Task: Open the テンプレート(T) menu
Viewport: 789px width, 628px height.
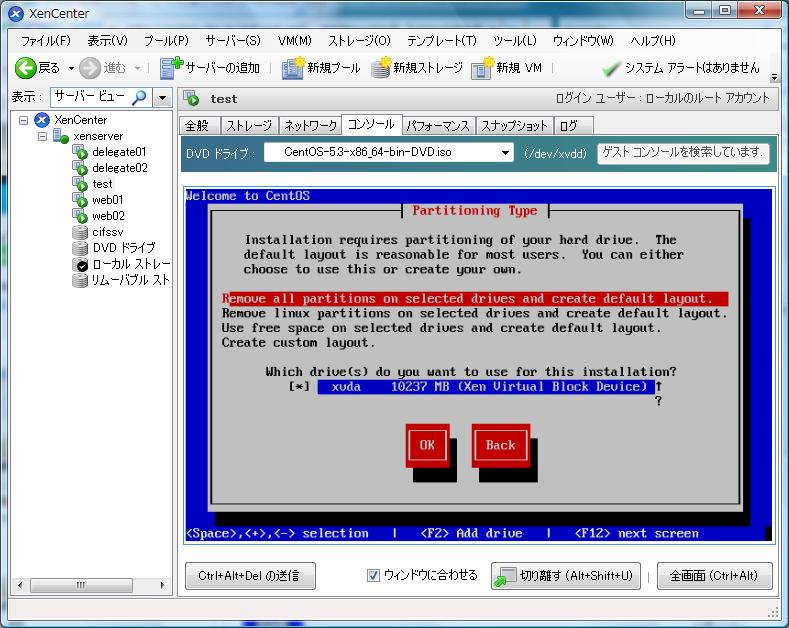Action: click(x=442, y=41)
